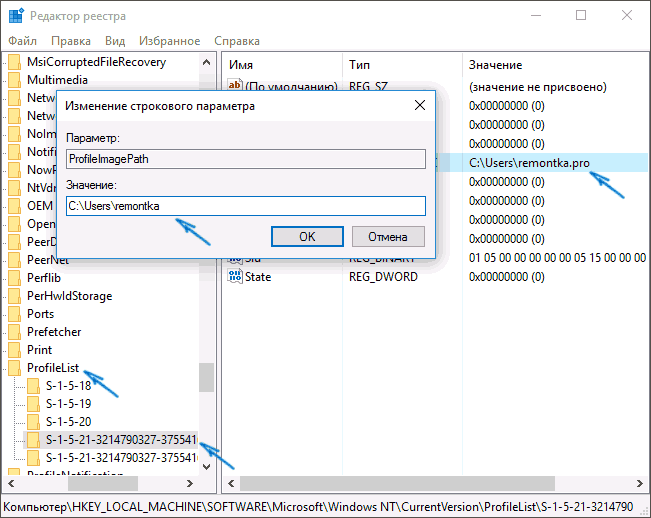
Task: Minimize the Registry Editor window
Action: pos(536,16)
